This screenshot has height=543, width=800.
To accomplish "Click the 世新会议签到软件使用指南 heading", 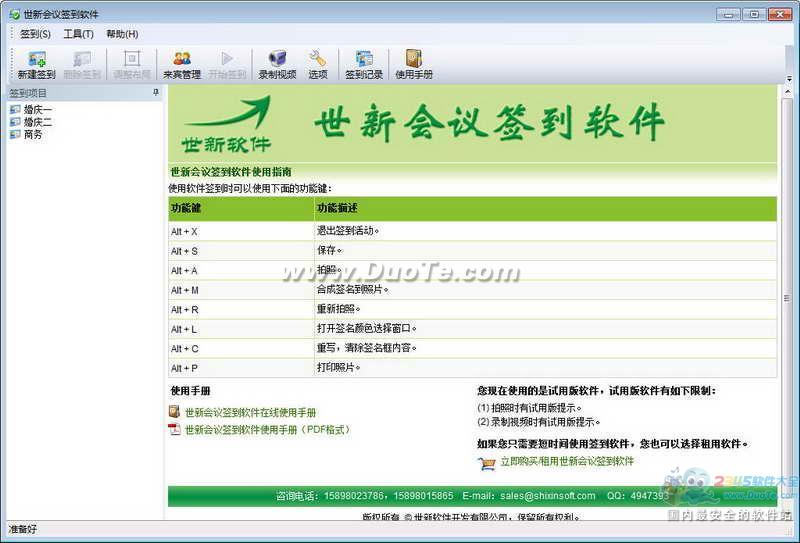I will (x=231, y=171).
